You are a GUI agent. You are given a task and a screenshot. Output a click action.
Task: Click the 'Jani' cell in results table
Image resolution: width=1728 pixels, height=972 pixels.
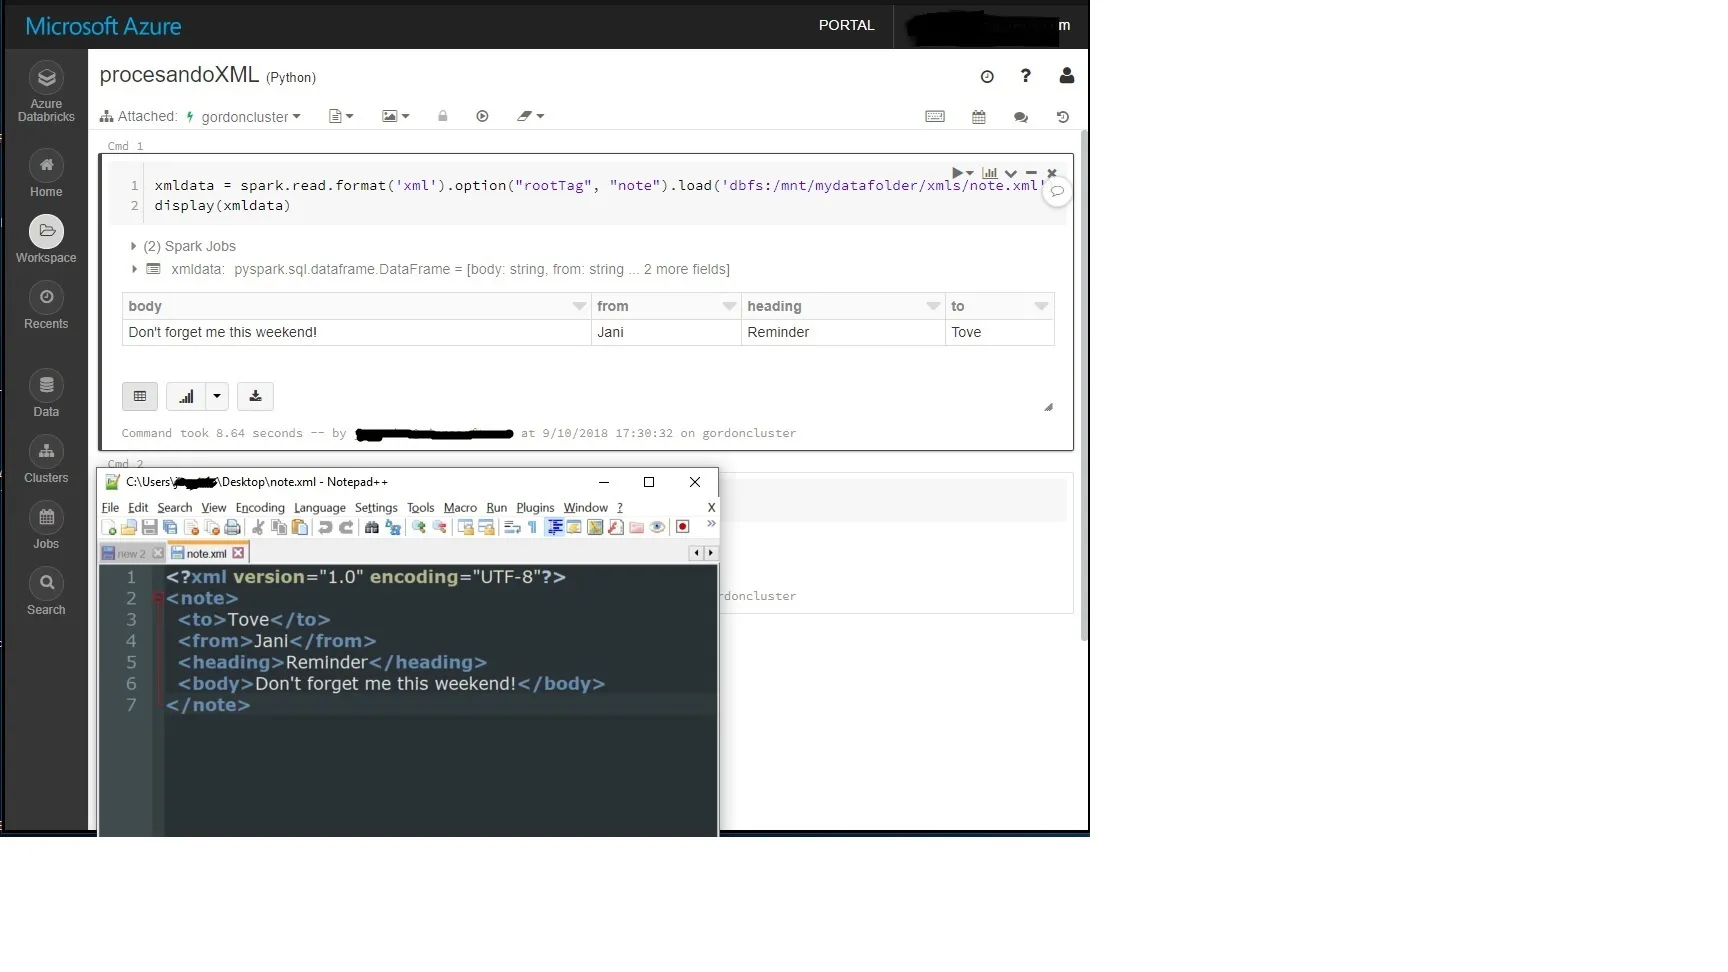pyautogui.click(x=666, y=332)
